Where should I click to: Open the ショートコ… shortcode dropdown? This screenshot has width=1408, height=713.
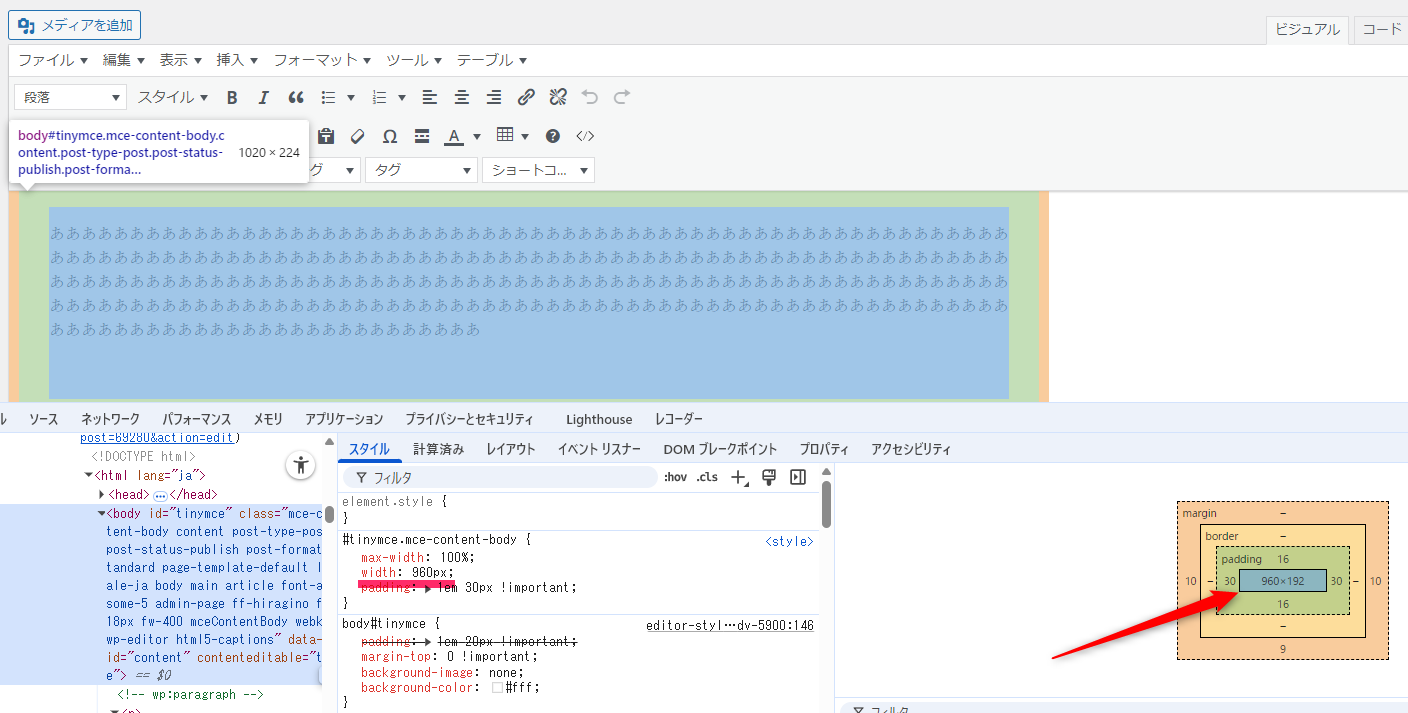(538, 170)
